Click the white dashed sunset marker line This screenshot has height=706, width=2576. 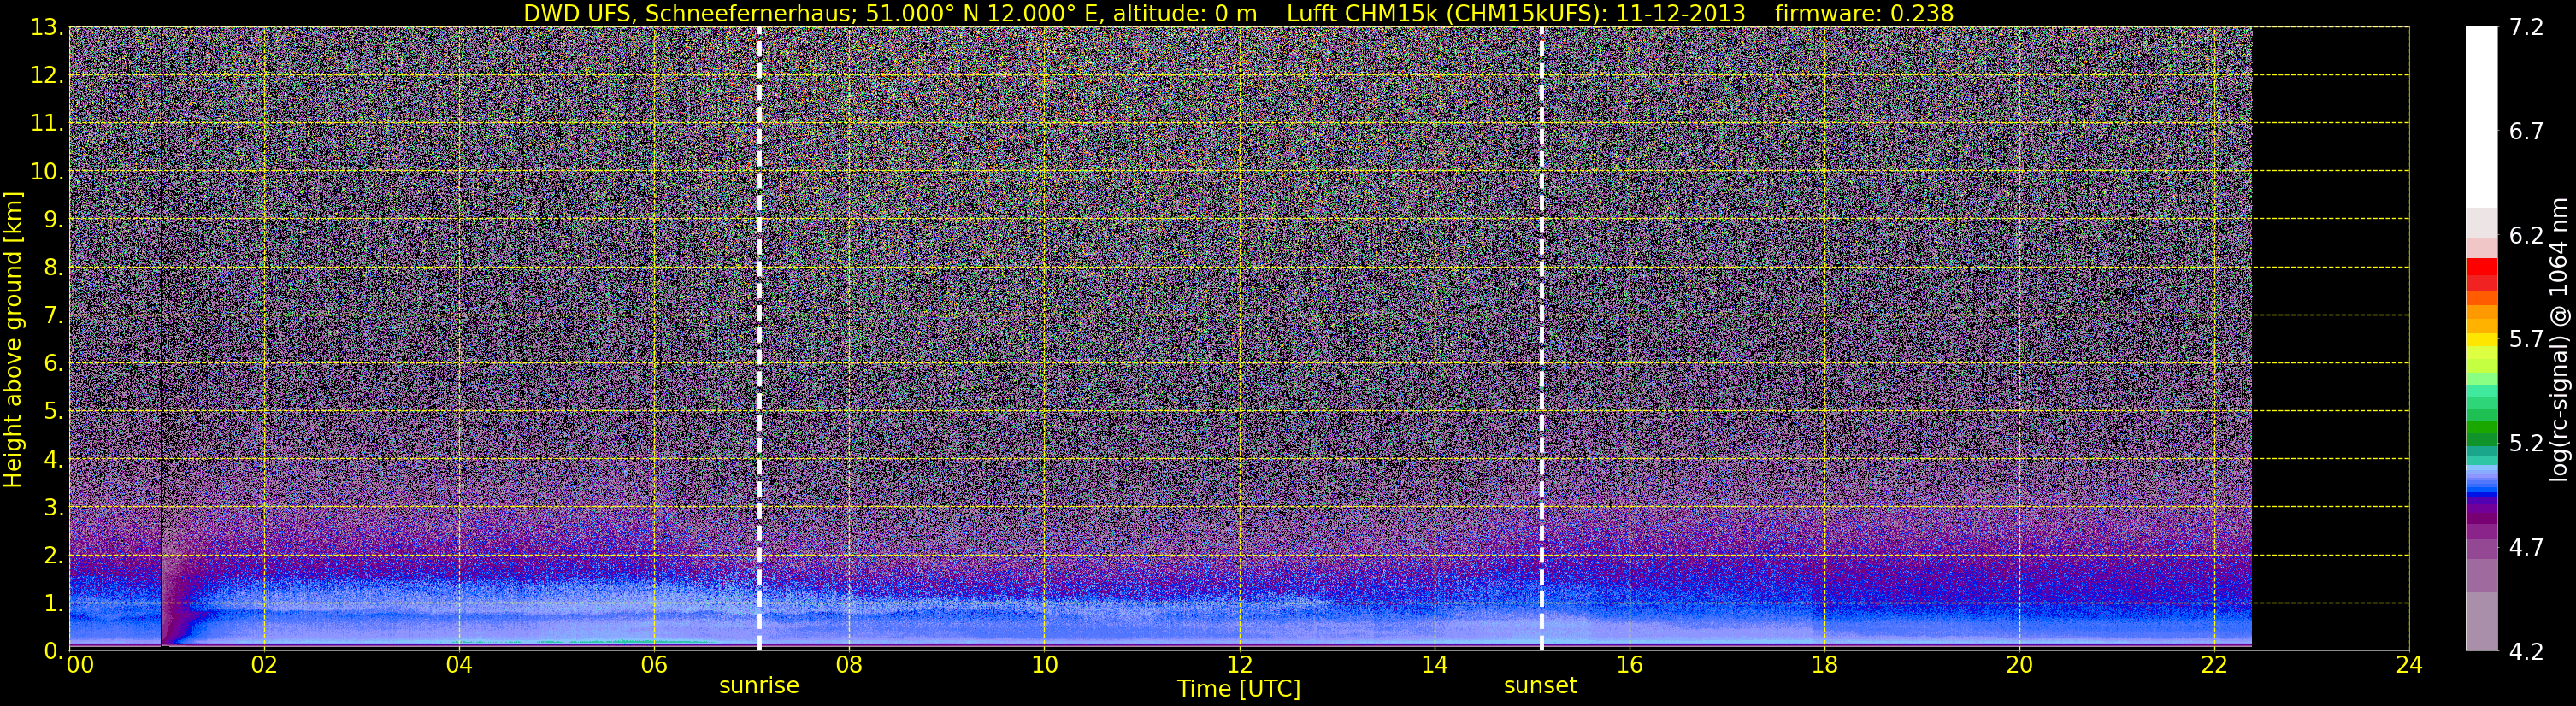tap(1541, 338)
